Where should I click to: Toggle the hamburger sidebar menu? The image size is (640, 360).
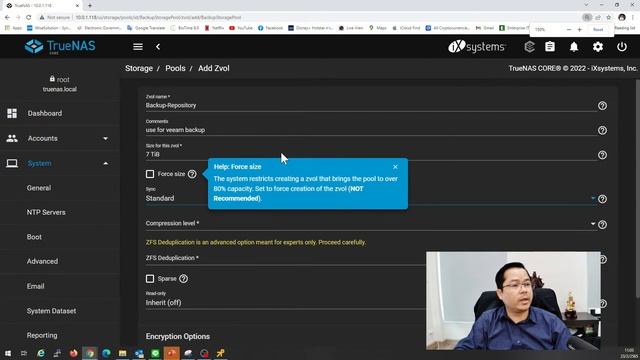138,47
